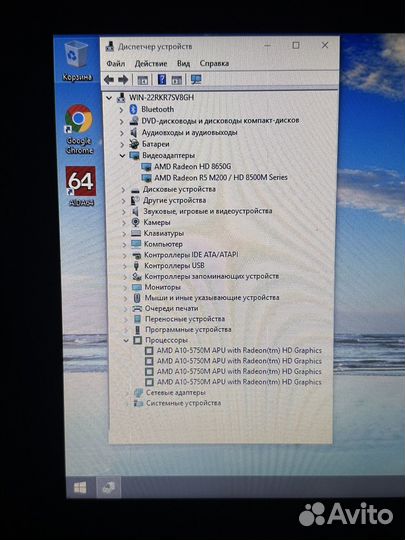This screenshot has height=540, width=405.
Task: Maximize the Диспетчер устройств window
Action: 296,45
